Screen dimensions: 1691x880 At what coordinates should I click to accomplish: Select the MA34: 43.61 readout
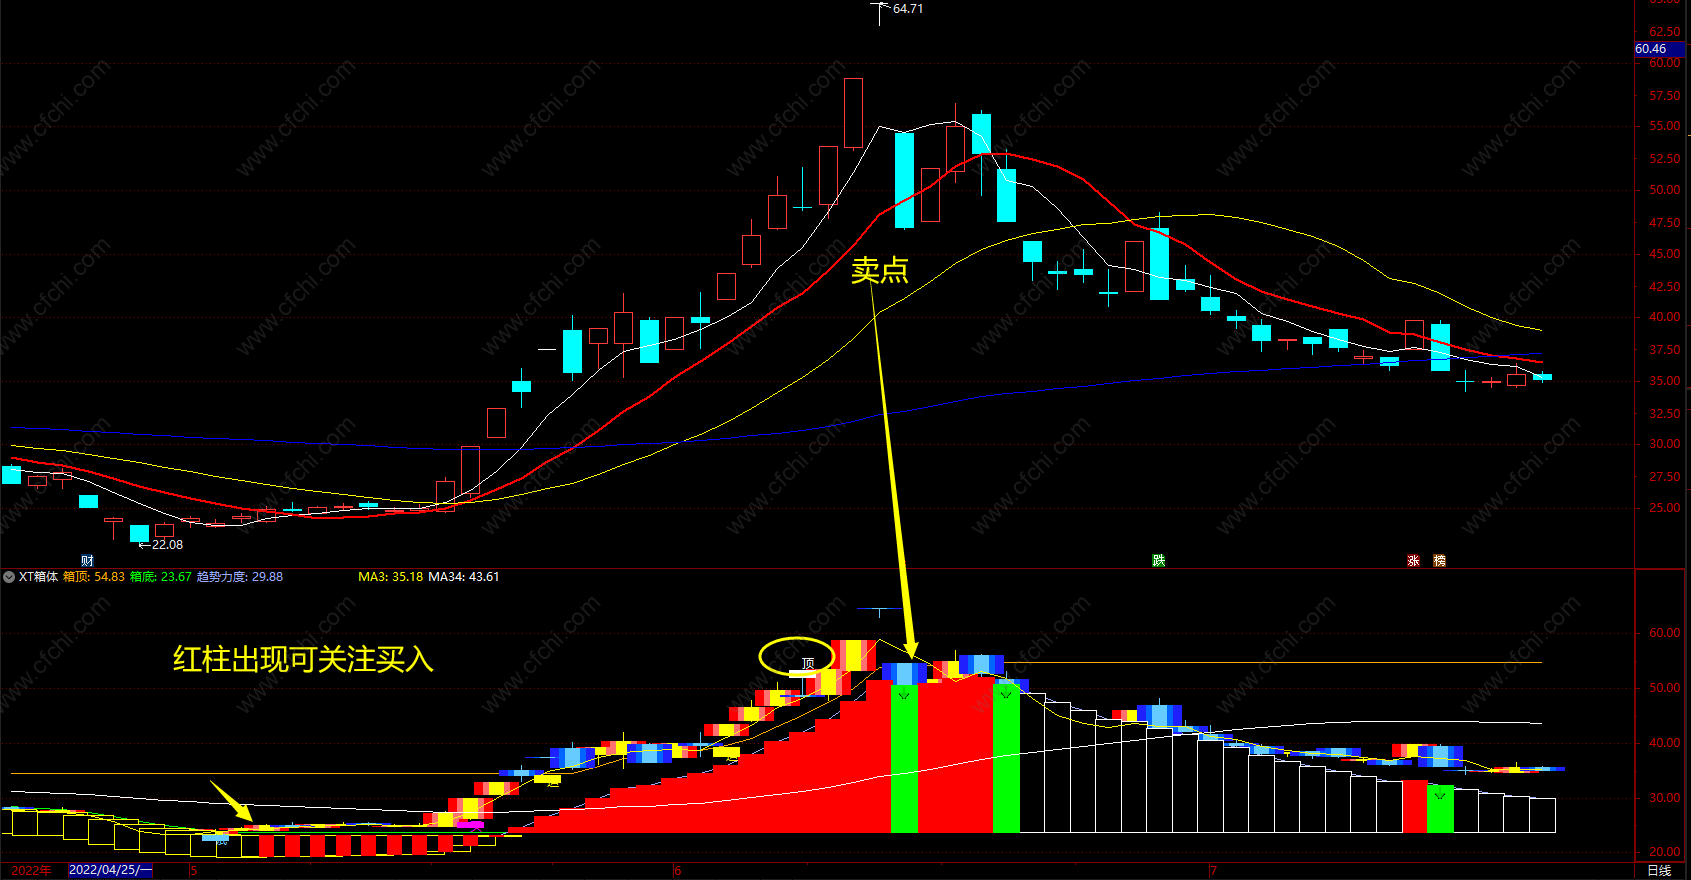point(464,577)
